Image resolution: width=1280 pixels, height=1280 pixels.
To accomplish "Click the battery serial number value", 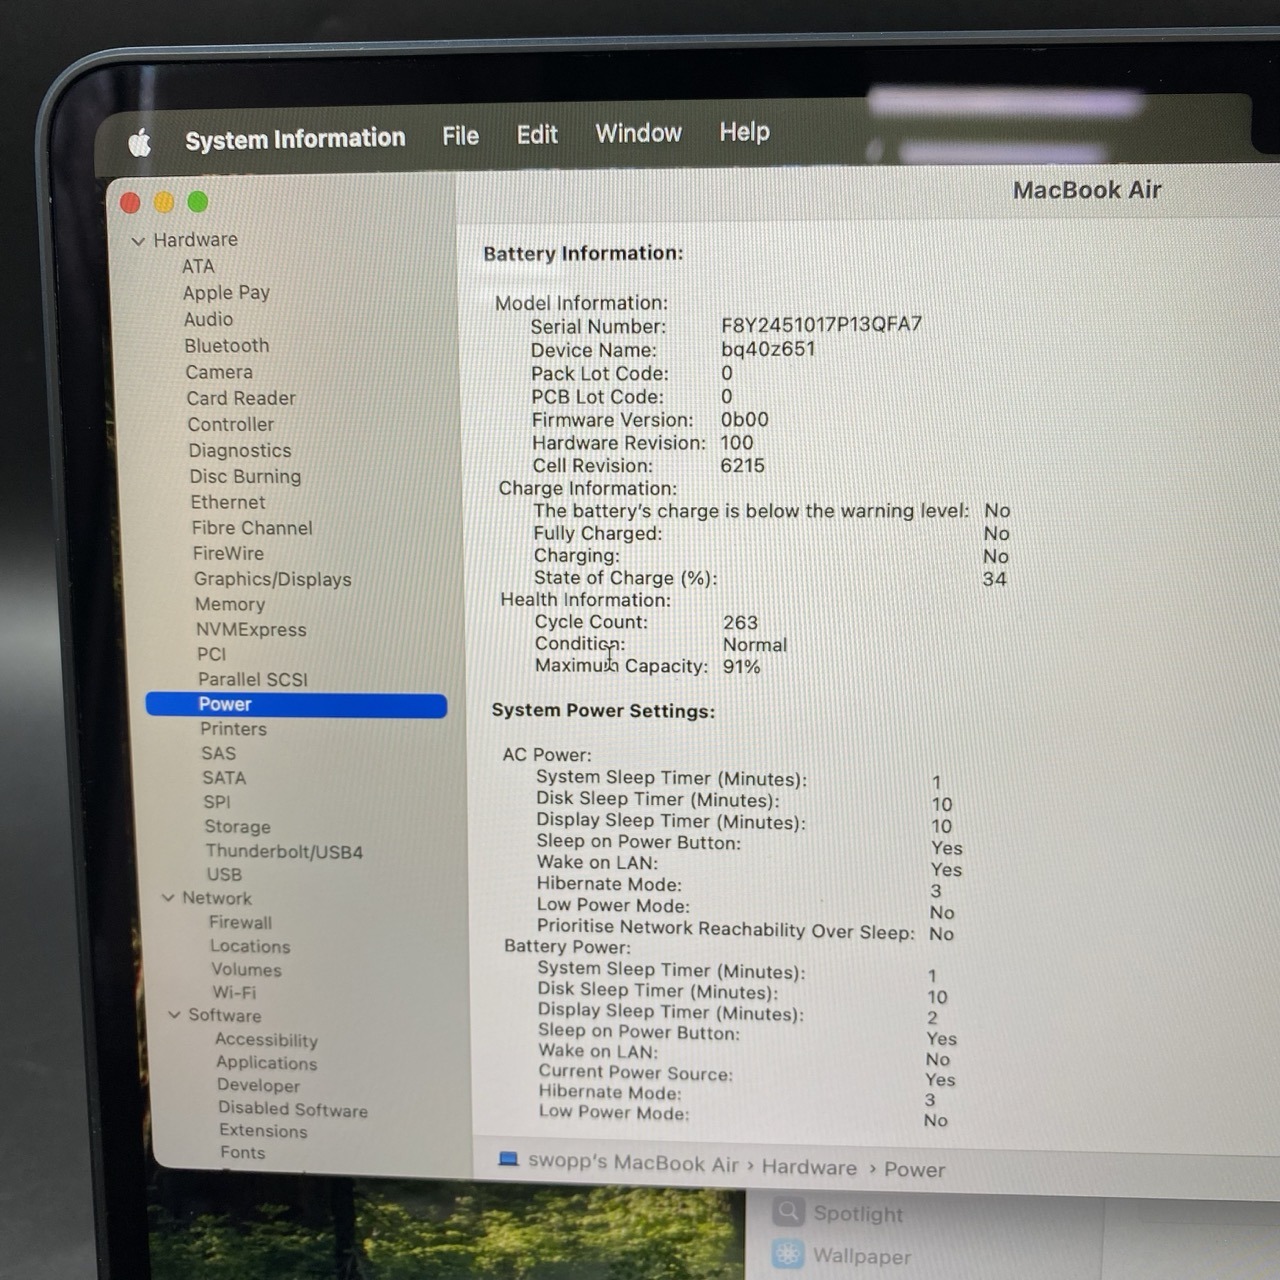I will [821, 325].
